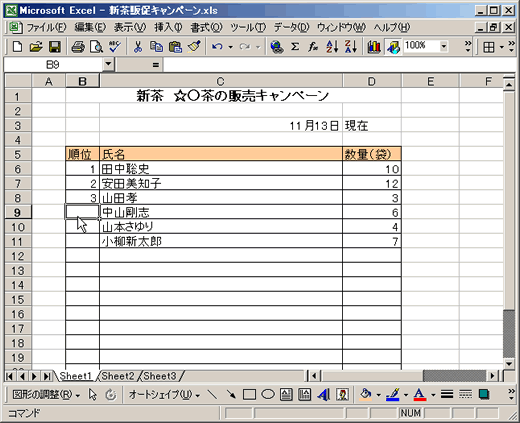Click the Format Painter brush icon
The width and height of the screenshot is (520, 423).
[194, 47]
